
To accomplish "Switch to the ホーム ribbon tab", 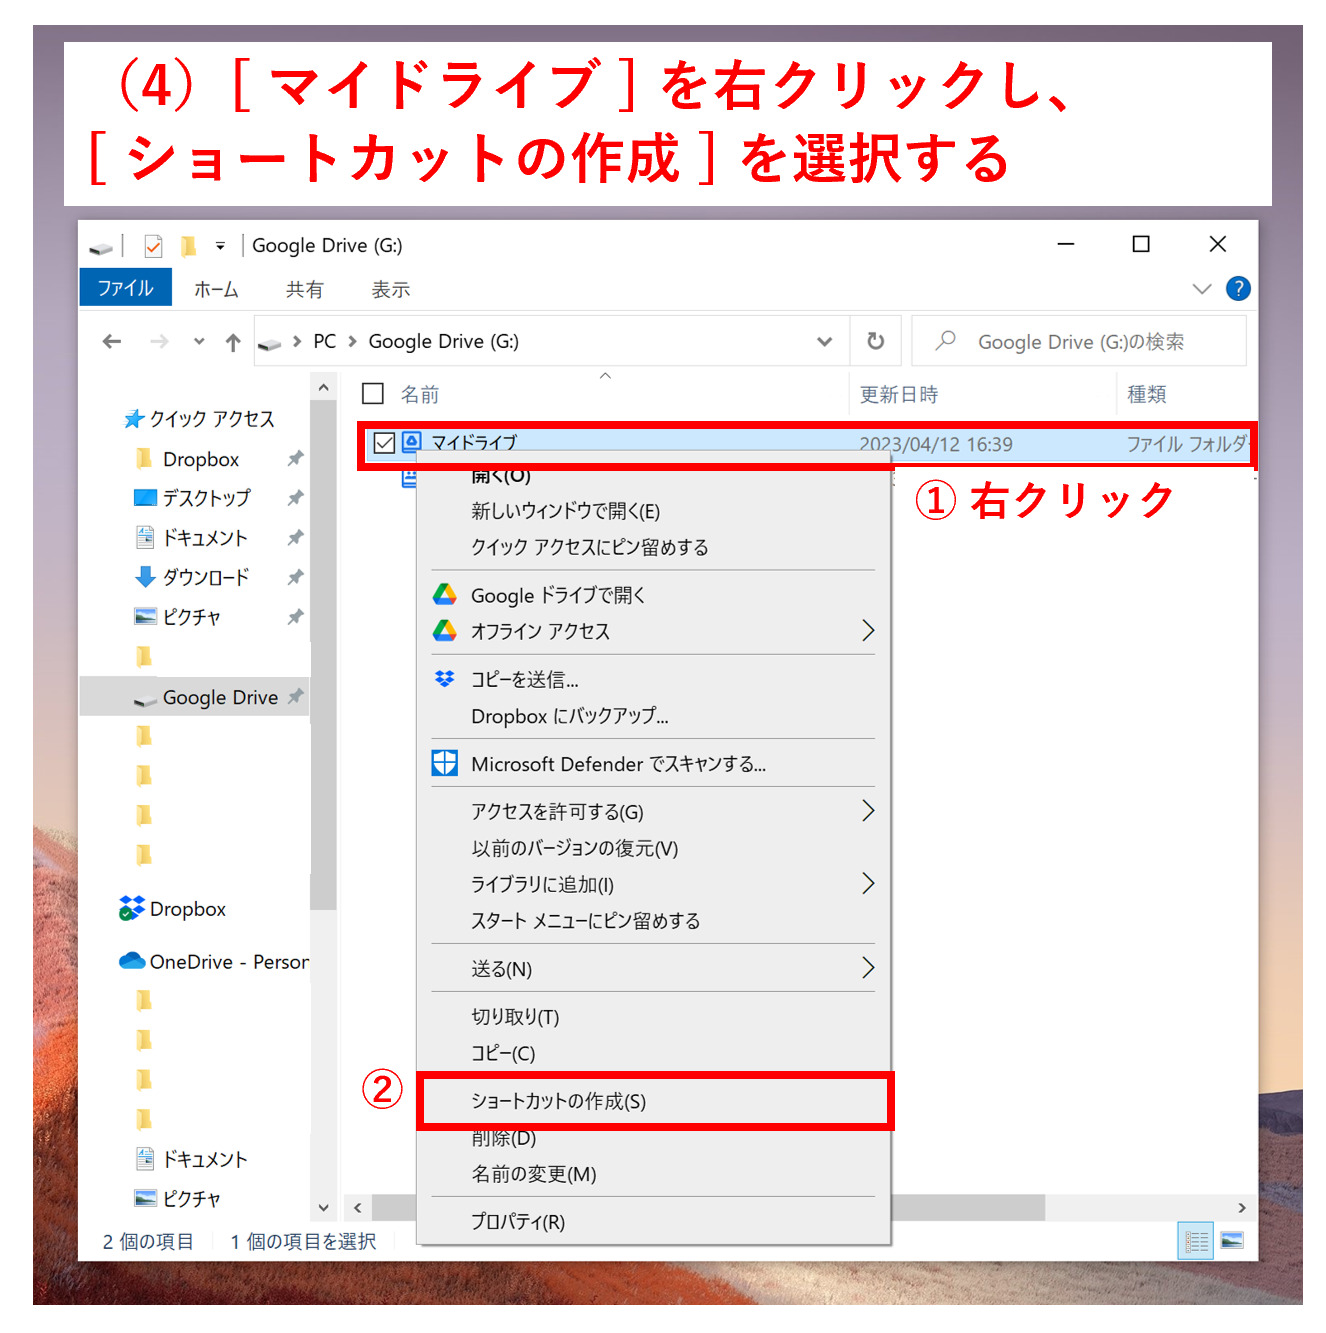I will [x=216, y=289].
